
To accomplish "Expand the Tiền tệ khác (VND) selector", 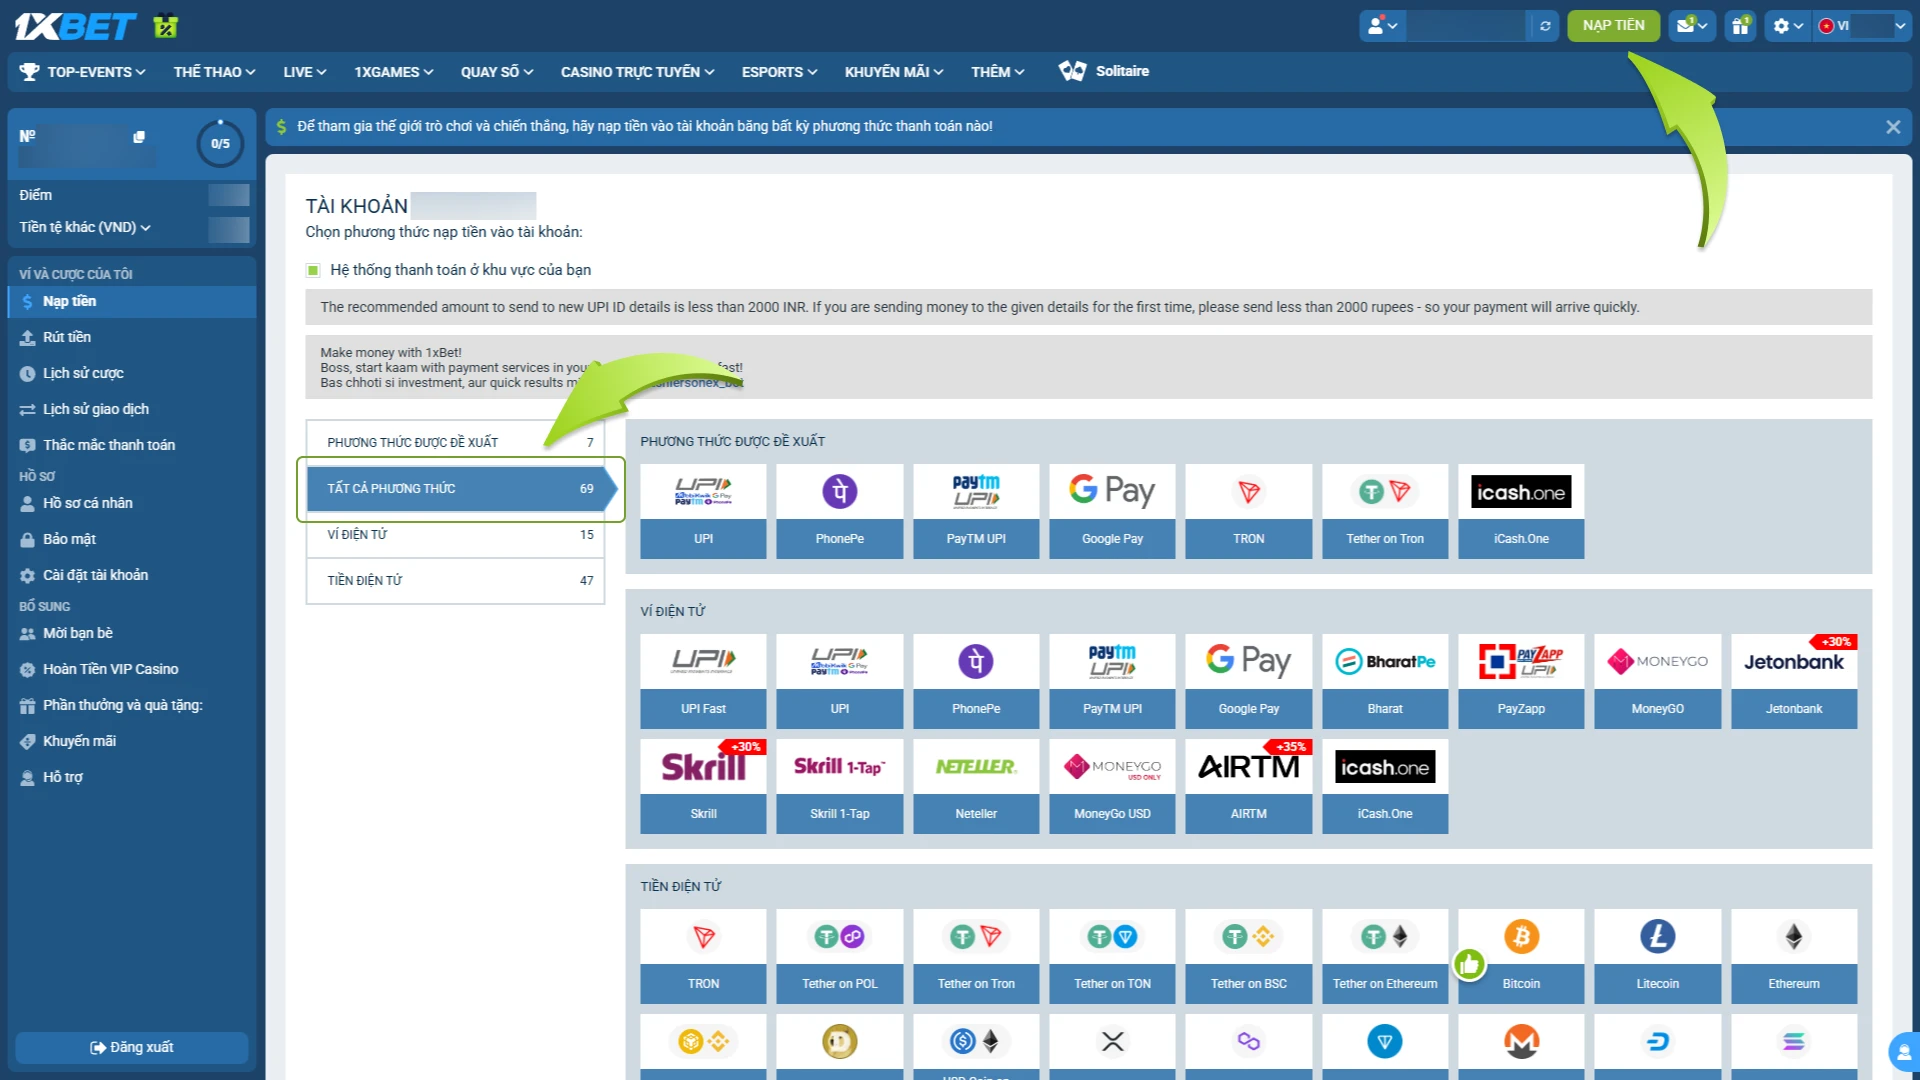I will tap(85, 227).
